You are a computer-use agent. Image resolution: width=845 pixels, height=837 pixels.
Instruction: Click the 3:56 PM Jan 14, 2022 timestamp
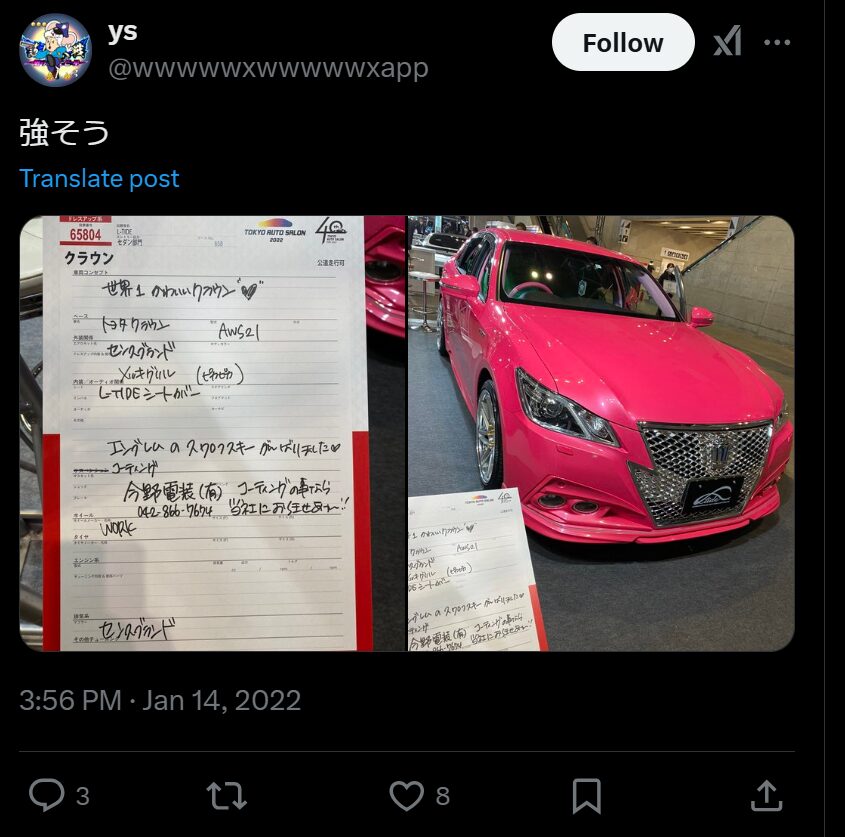coord(160,700)
